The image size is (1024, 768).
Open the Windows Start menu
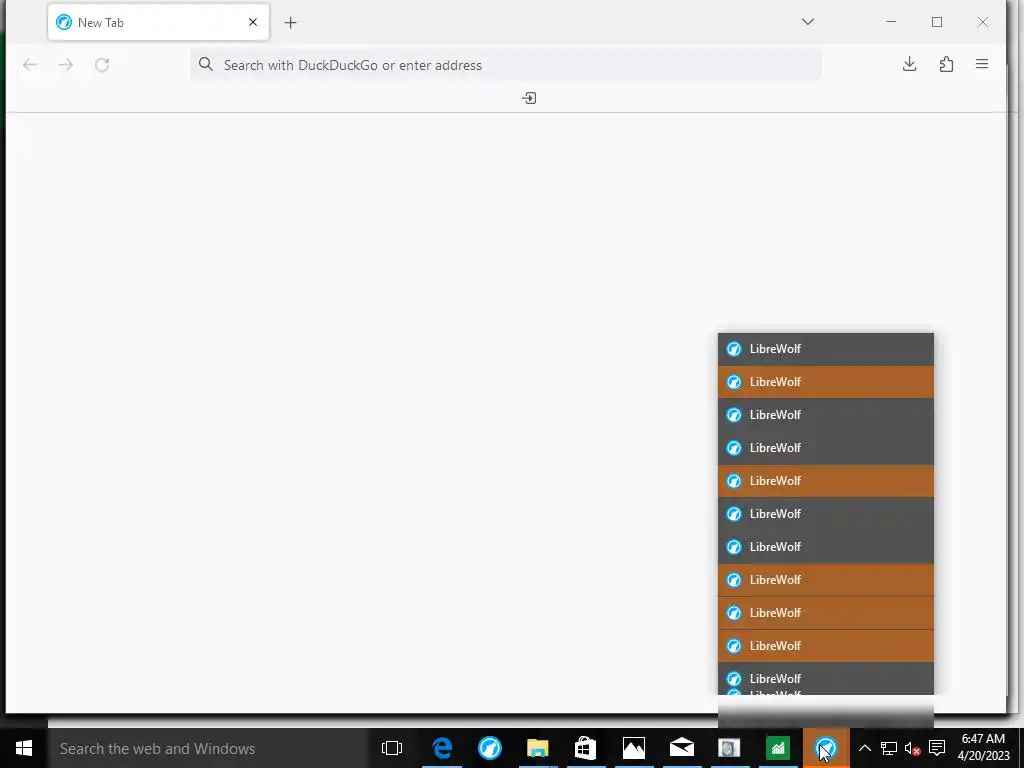tap(24, 748)
